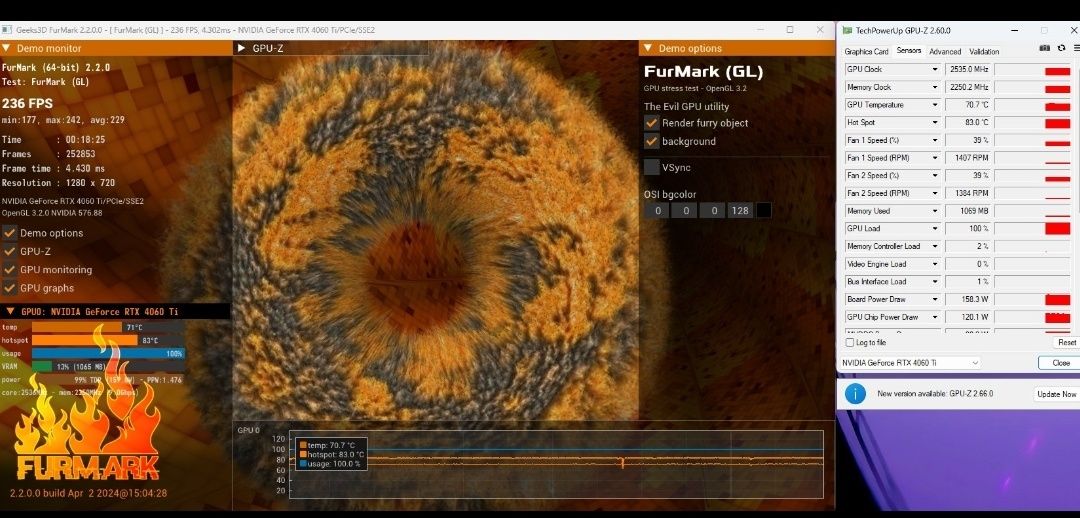Screen dimensions: 1080x518
Task: Open the Board Power Draw dropdown
Action: [x=935, y=300]
